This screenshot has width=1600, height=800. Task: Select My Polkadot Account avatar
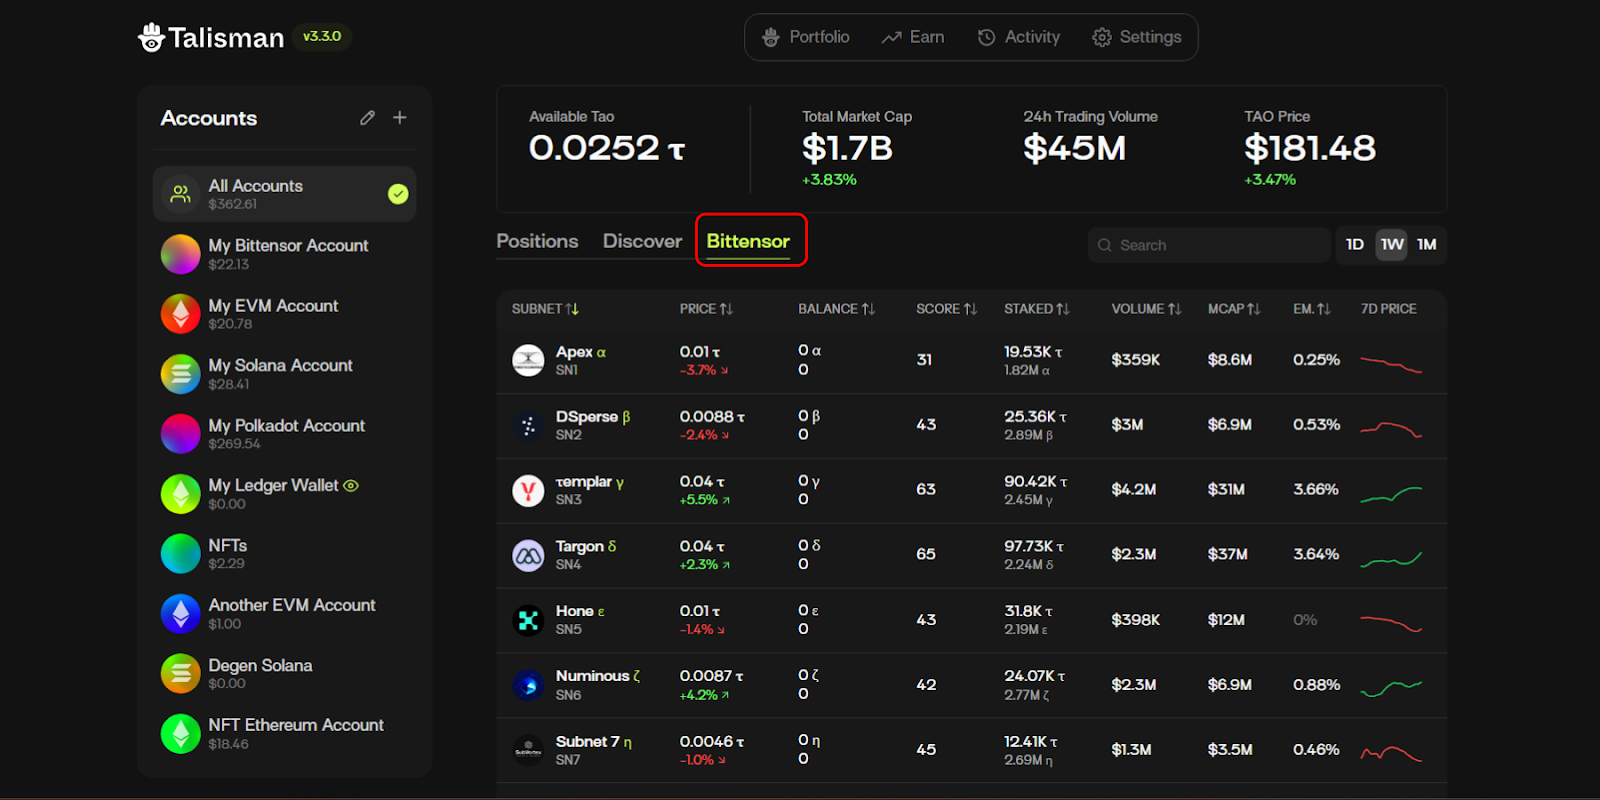(x=181, y=434)
